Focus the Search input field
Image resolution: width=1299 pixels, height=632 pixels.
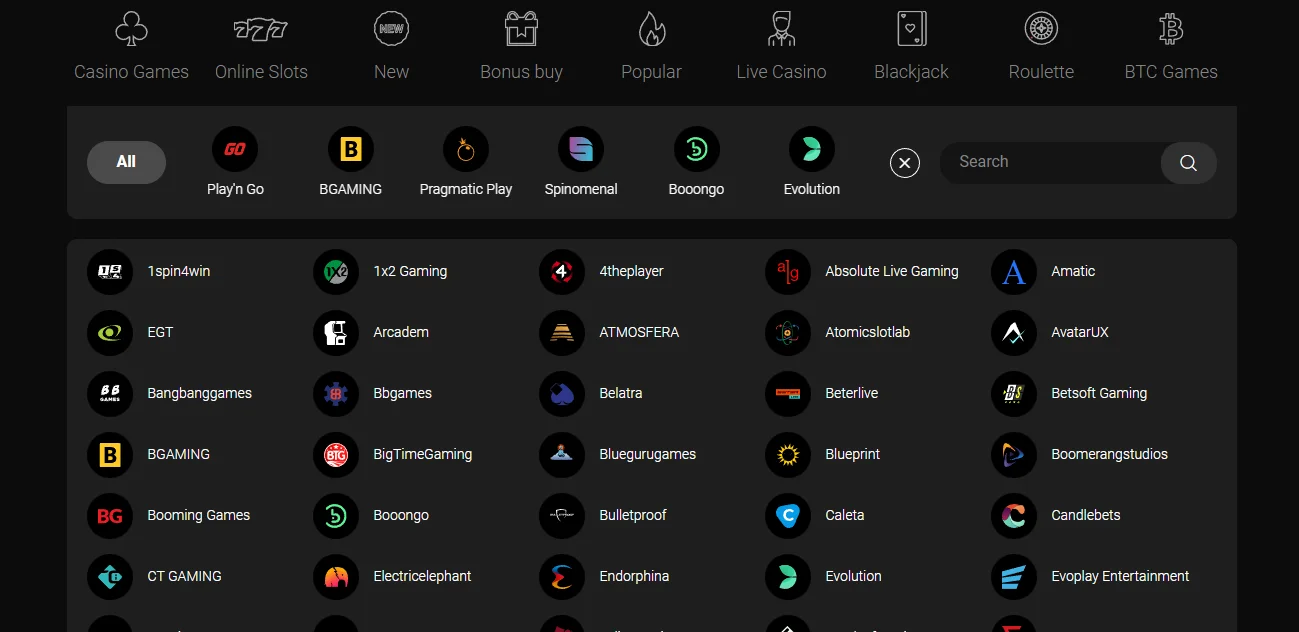point(1050,162)
